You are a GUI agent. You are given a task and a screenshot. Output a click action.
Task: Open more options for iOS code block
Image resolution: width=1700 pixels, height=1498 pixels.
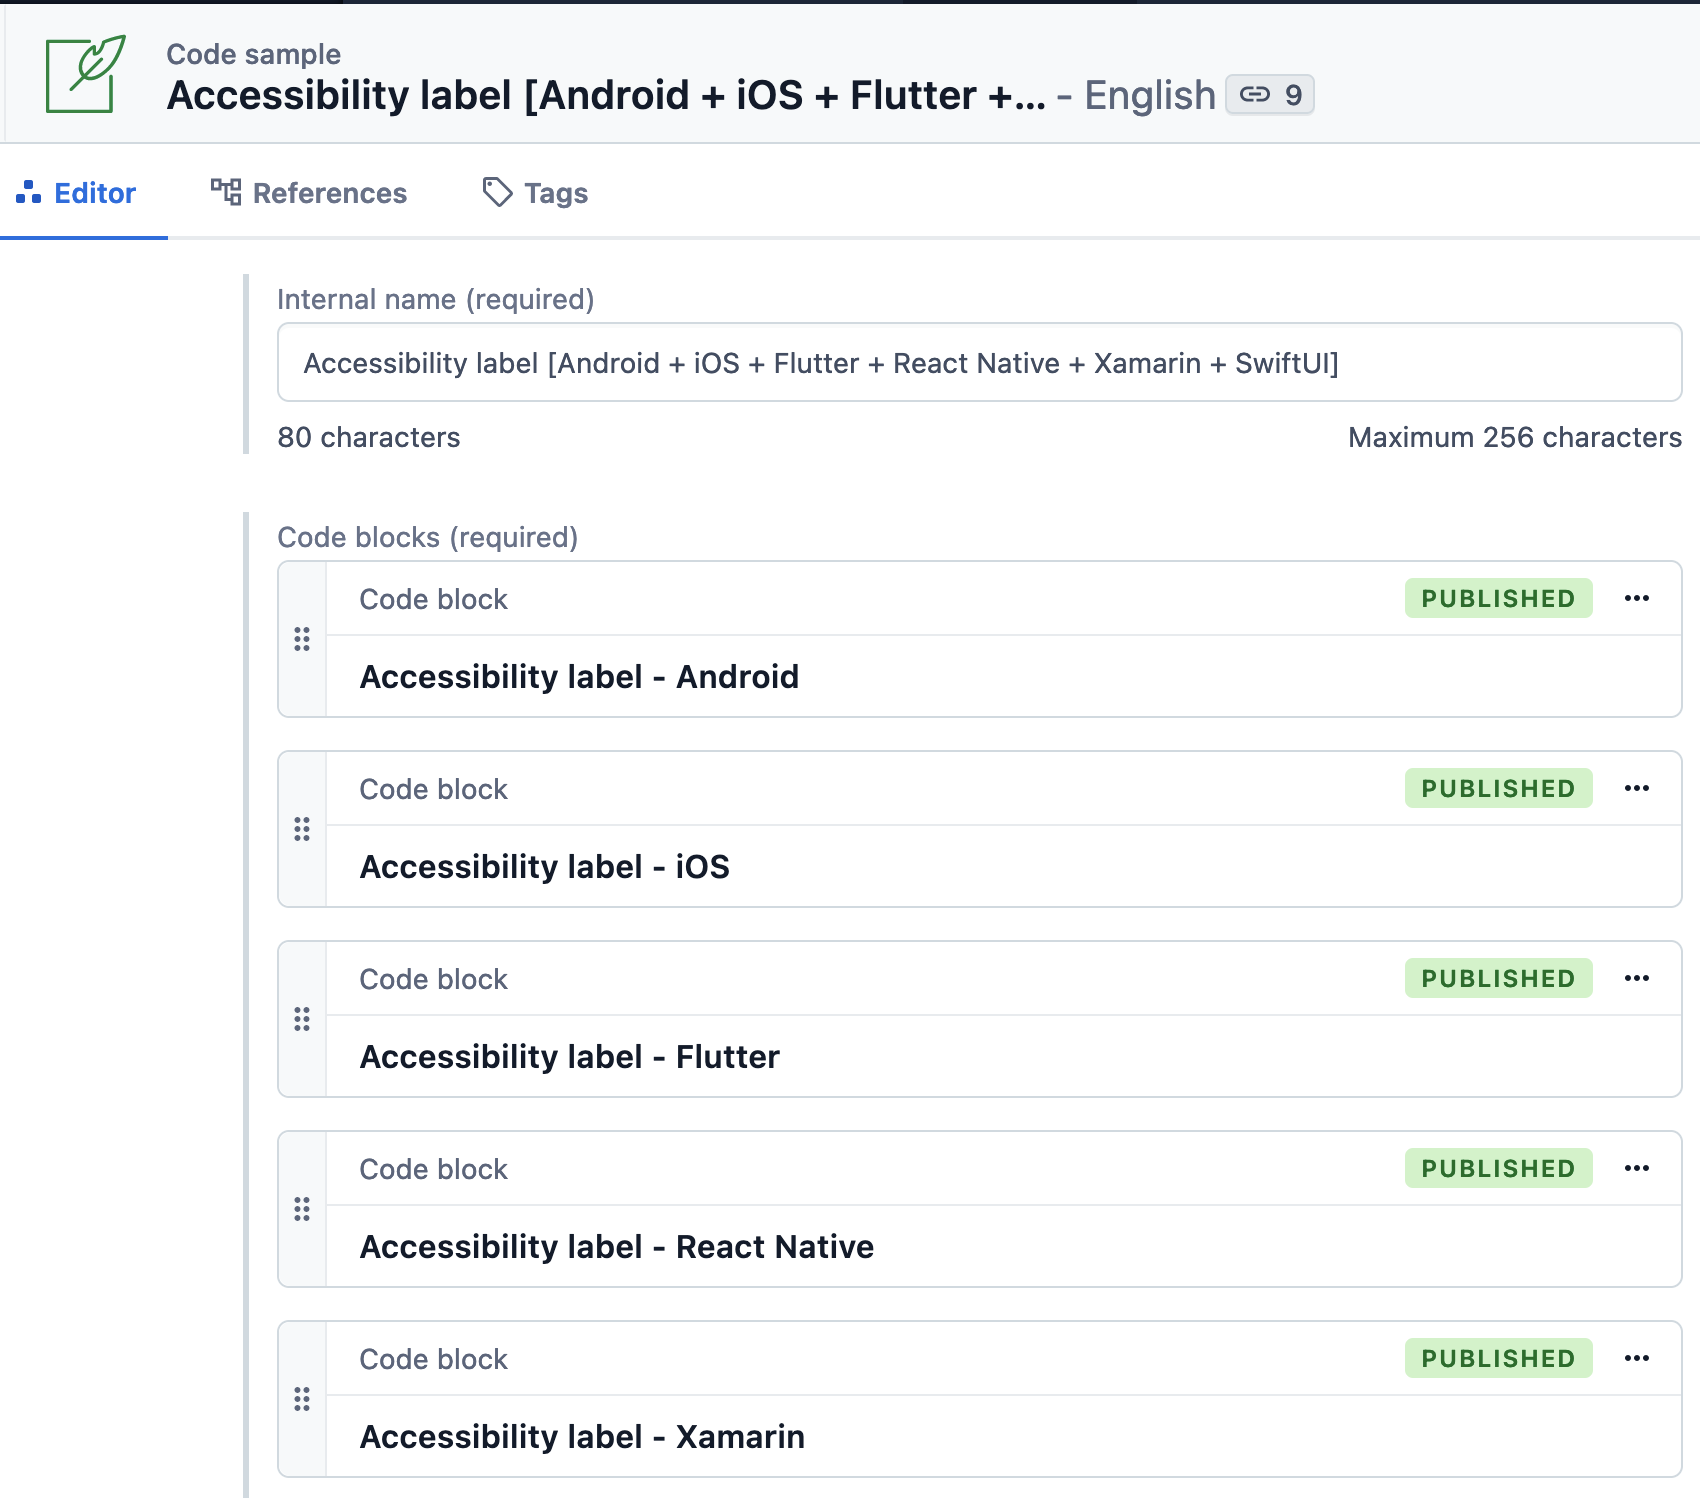1637,788
